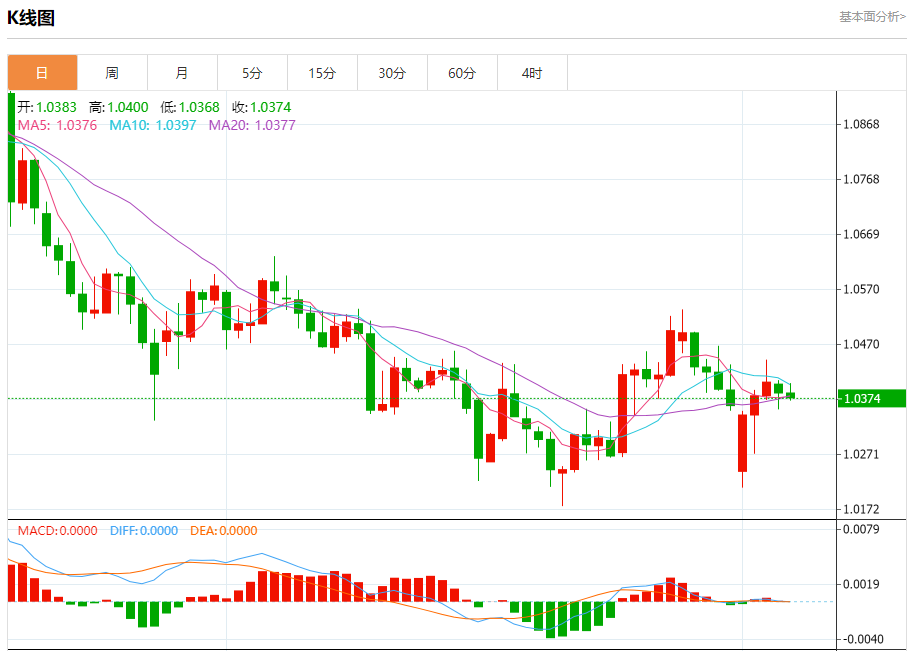
Task: Switch to the 月 monthly tab
Action: (182, 73)
